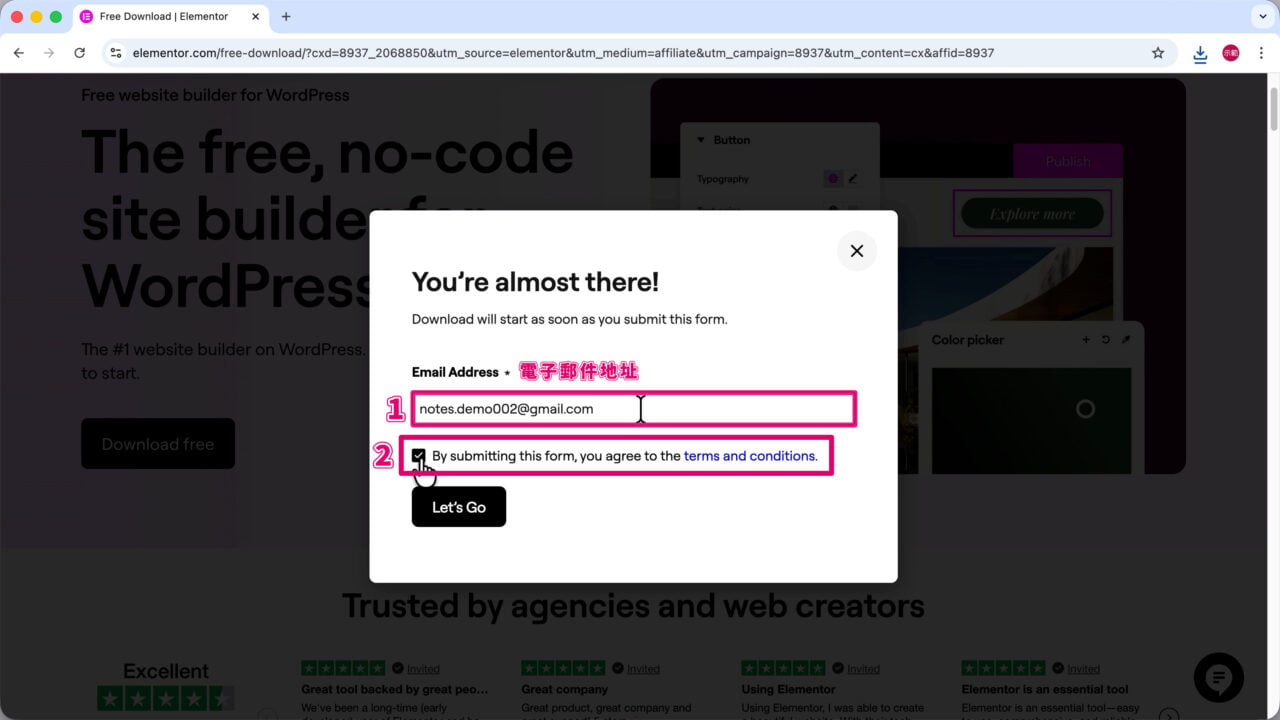Close the Free Download Elementor tab
This screenshot has height=720, width=1280.
[x=255, y=17]
